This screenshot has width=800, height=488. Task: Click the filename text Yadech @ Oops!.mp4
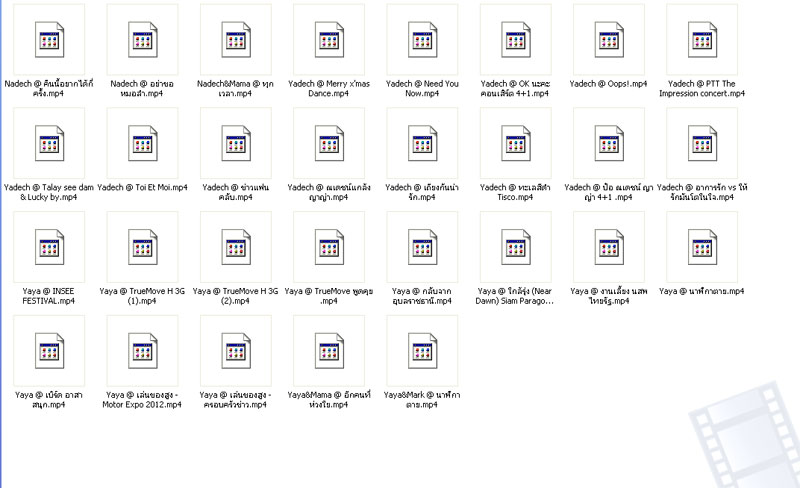click(609, 84)
